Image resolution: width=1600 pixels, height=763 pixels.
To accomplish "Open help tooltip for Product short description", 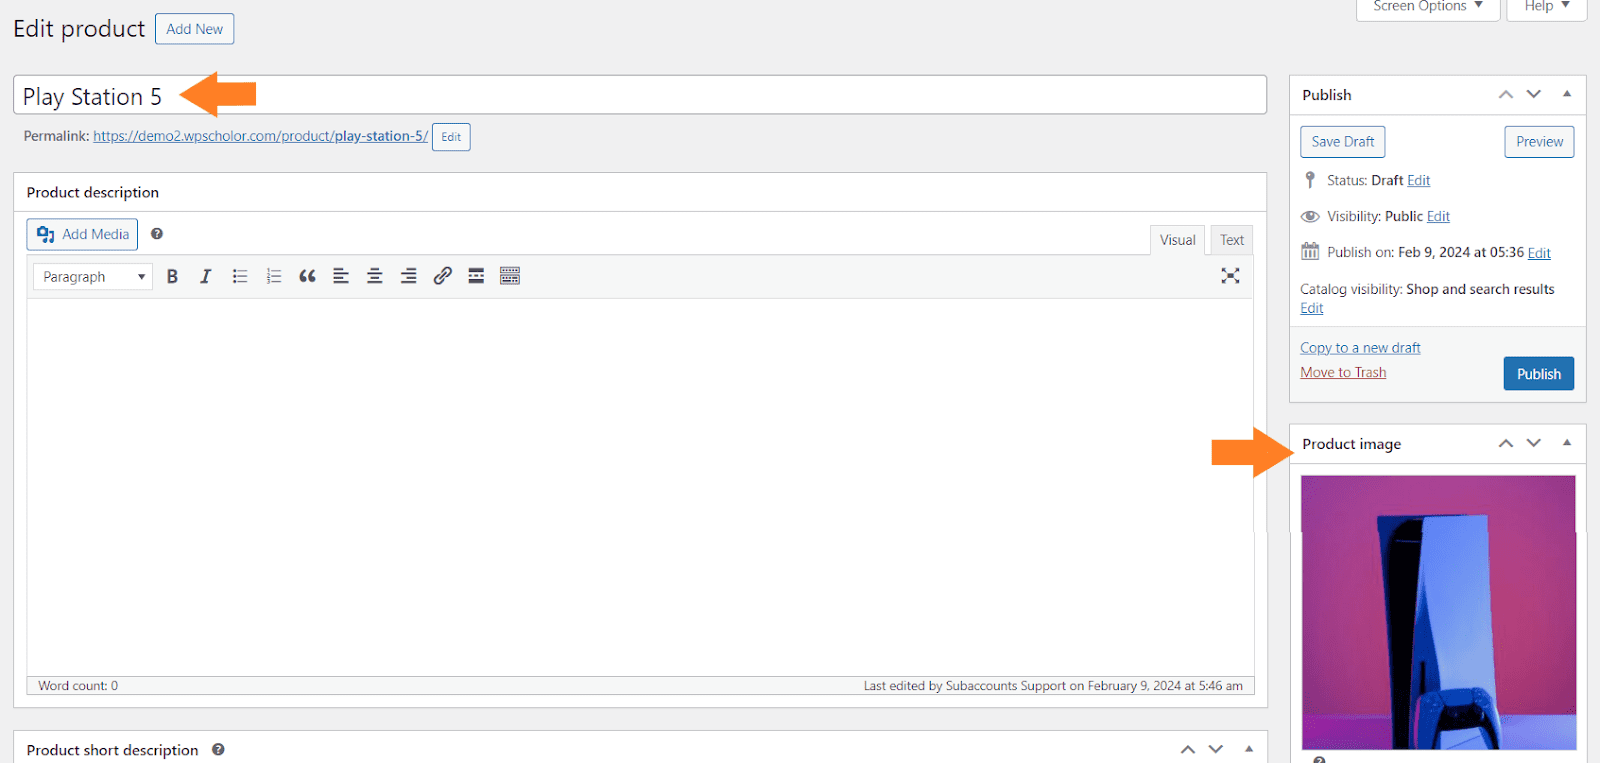I will click(218, 749).
